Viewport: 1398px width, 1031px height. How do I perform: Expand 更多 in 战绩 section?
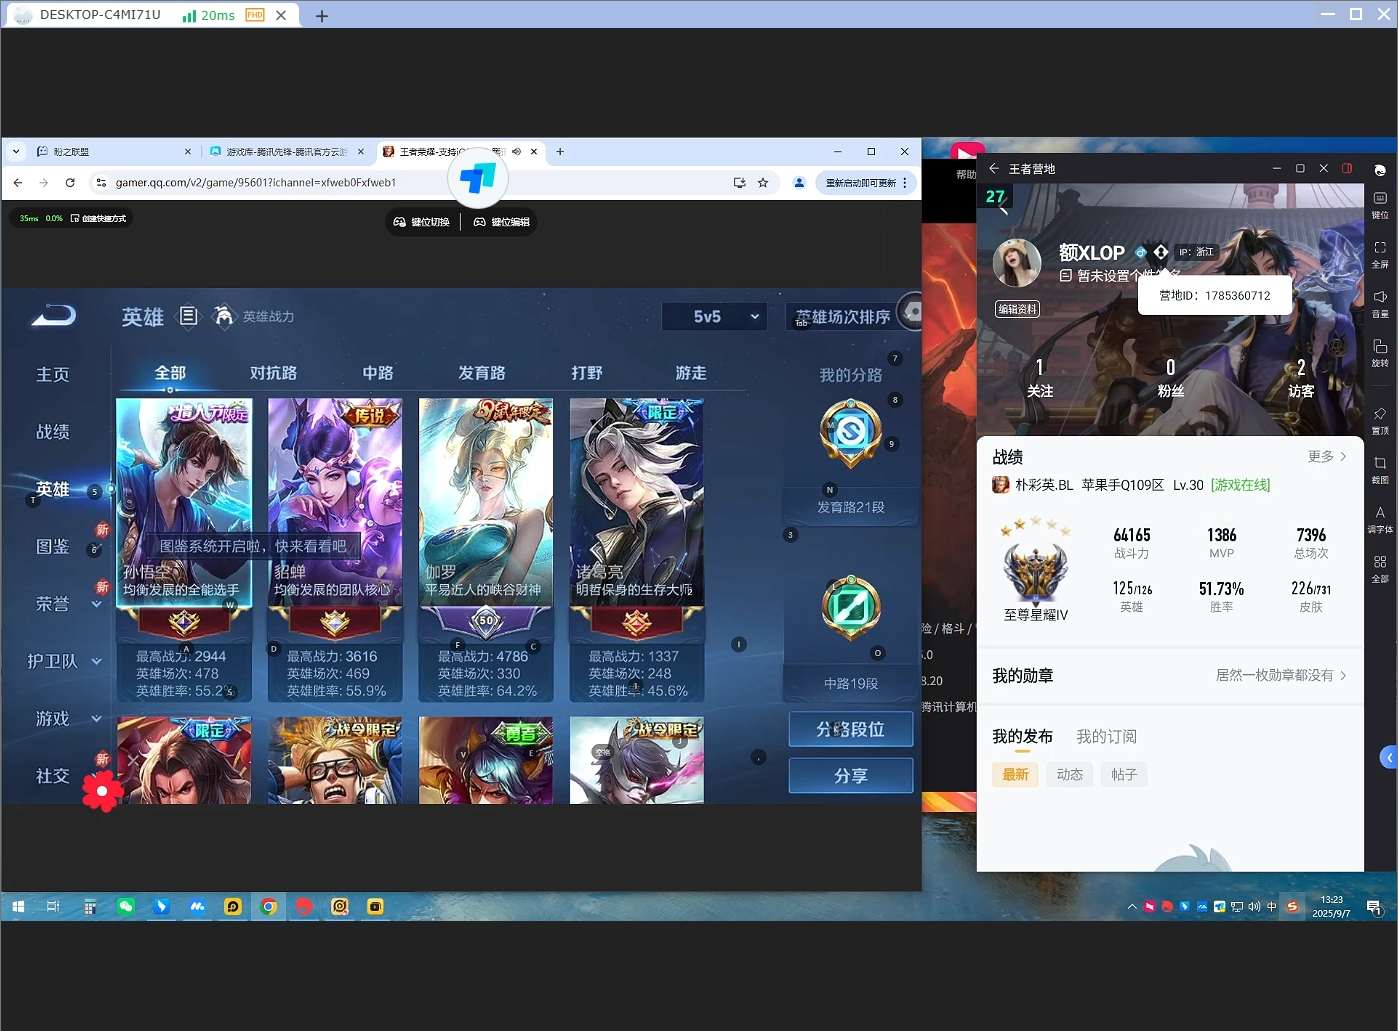click(x=1327, y=456)
